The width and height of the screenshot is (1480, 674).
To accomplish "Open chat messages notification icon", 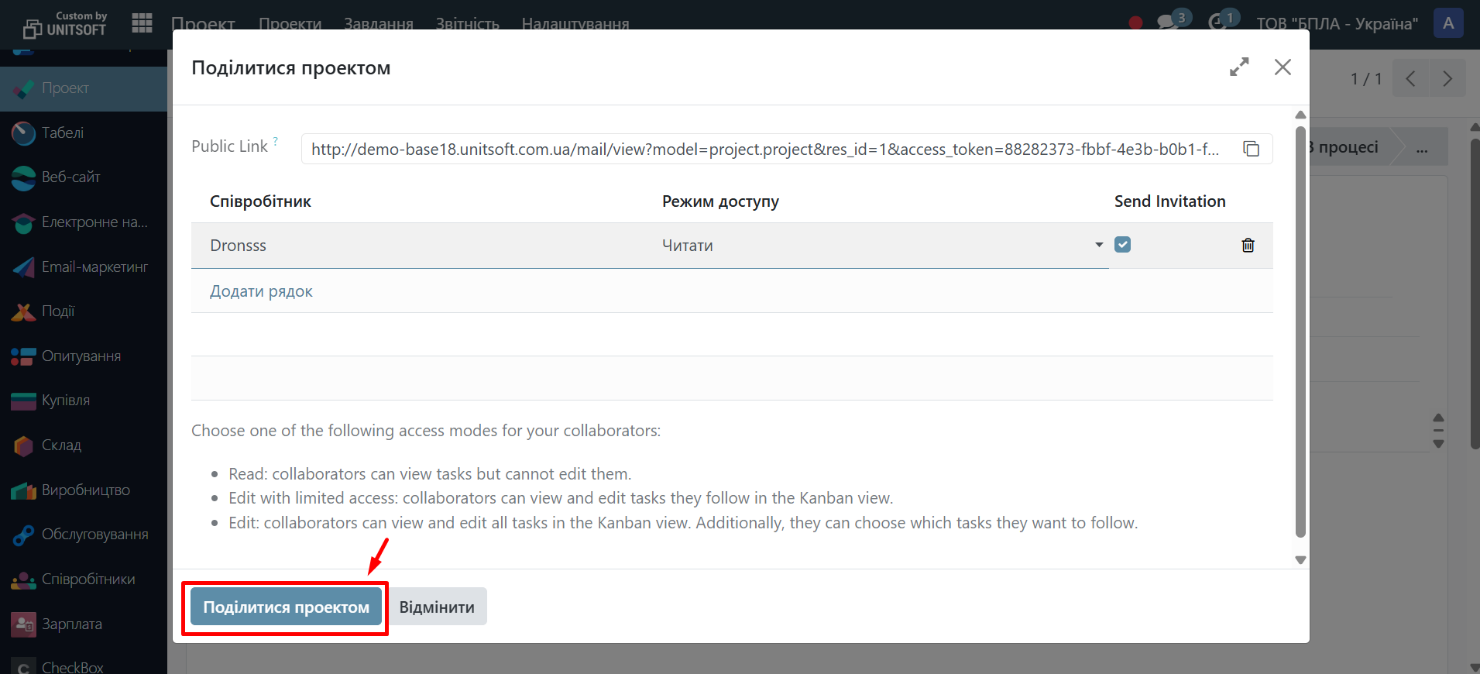I will click(1166, 22).
